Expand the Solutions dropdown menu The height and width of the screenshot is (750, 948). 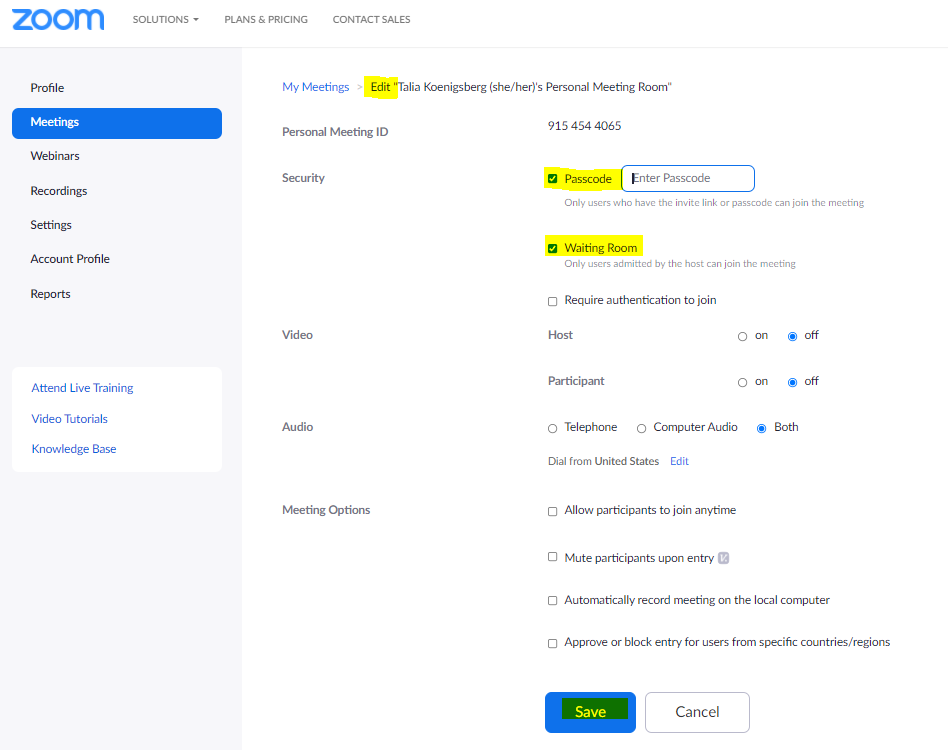[165, 19]
